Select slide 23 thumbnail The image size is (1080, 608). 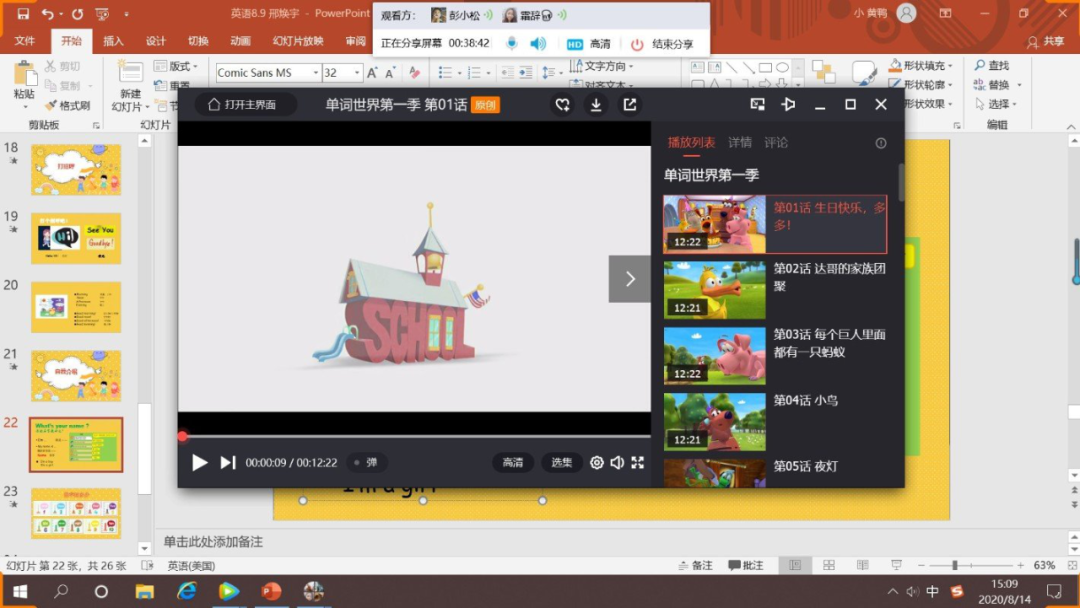click(x=76, y=513)
